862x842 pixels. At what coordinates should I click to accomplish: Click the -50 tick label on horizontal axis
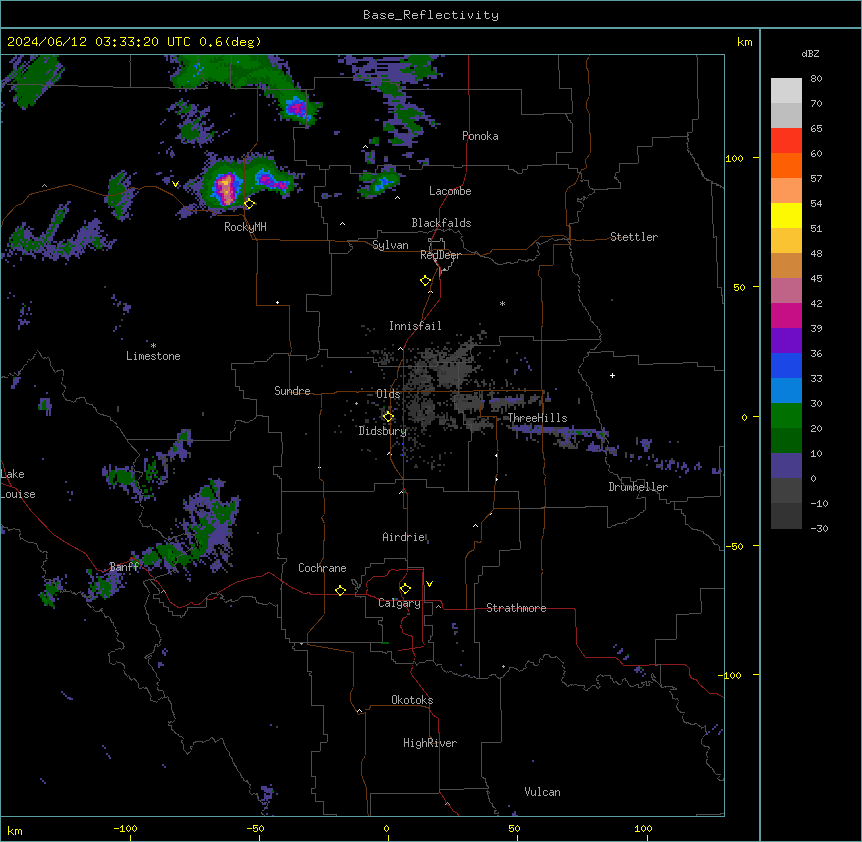tap(255, 828)
